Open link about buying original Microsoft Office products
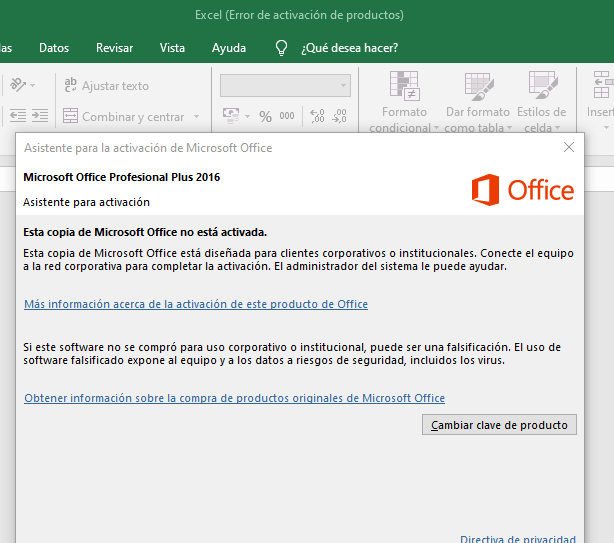The height and width of the screenshot is (543, 614). click(234, 398)
